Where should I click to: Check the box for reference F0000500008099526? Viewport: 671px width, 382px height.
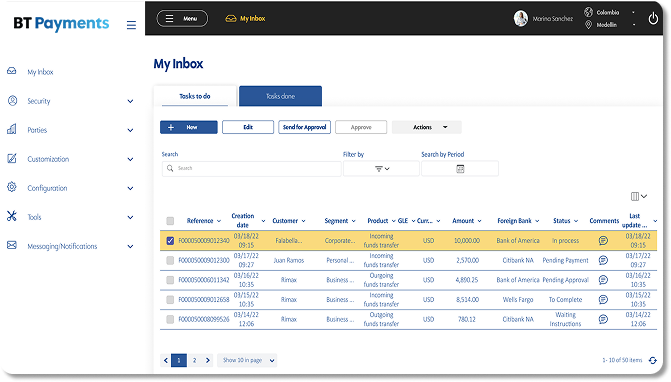coord(170,319)
